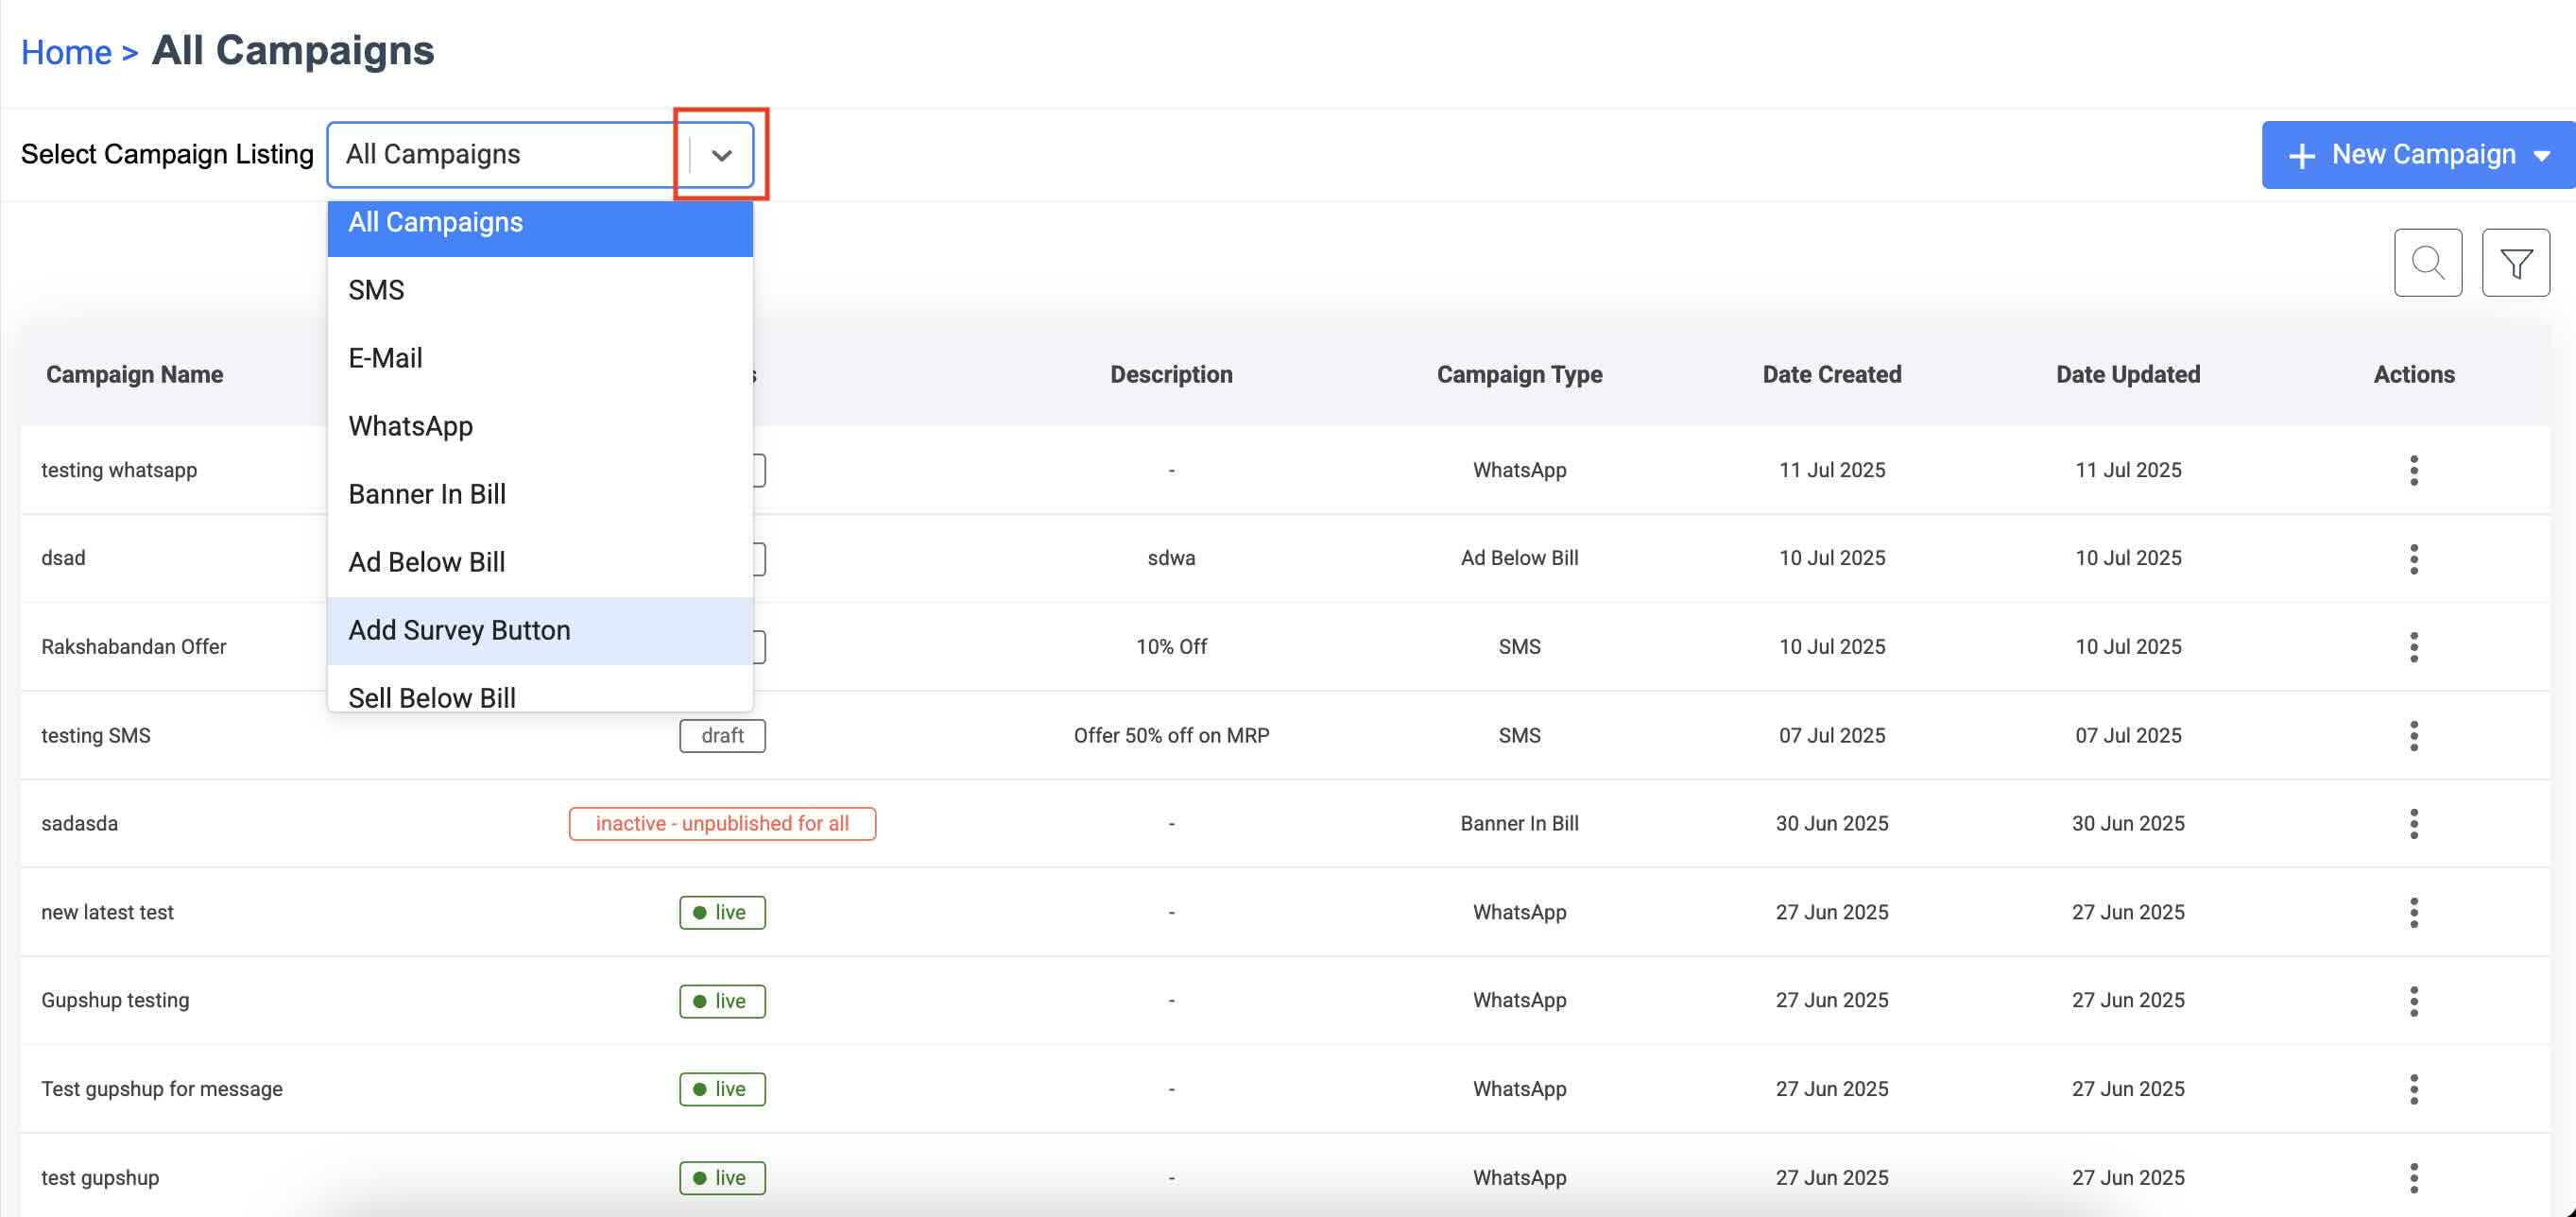Open actions menu for dsad campaign
Screen dimensions: 2576x1217
(2413, 559)
